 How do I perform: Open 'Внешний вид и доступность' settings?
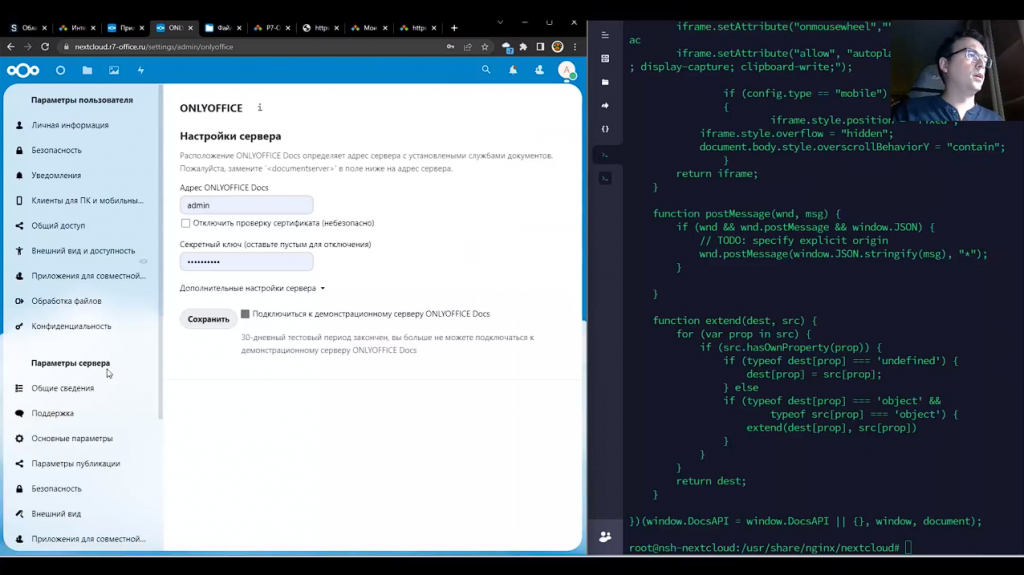[83, 251]
